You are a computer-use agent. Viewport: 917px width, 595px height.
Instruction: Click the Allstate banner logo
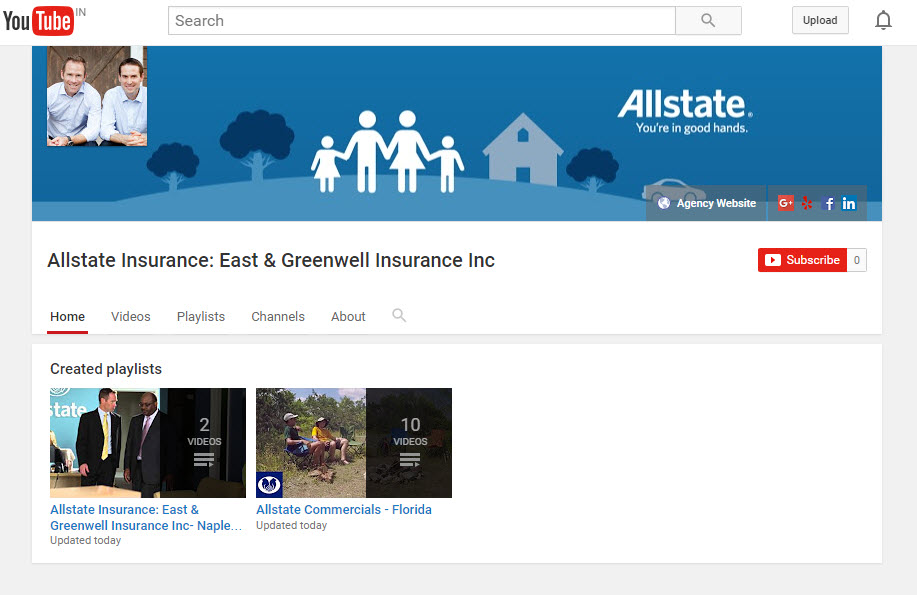coord(685,112)
